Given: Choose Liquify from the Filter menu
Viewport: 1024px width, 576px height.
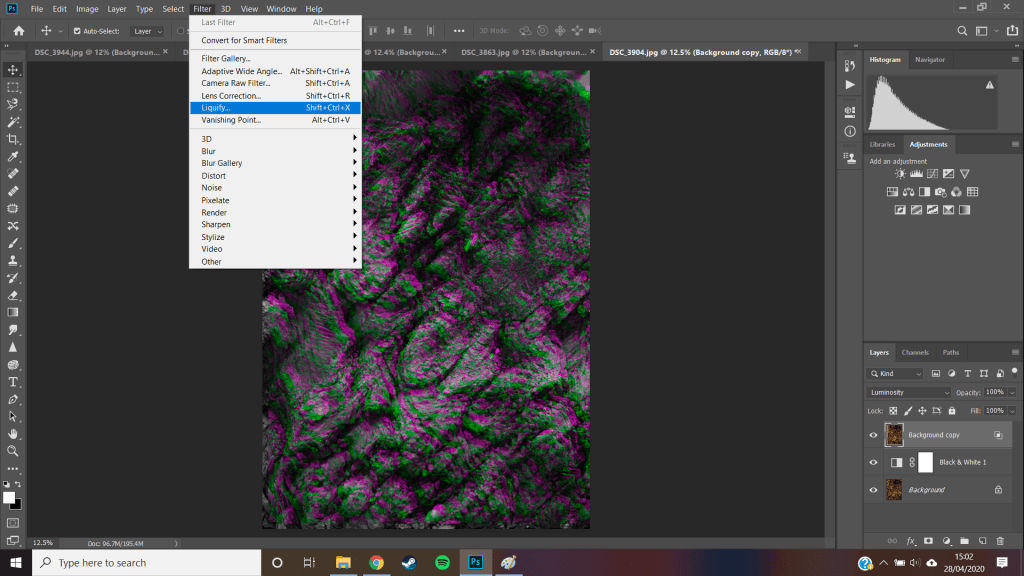Looking at the screenshot, I should coord(215,107).
